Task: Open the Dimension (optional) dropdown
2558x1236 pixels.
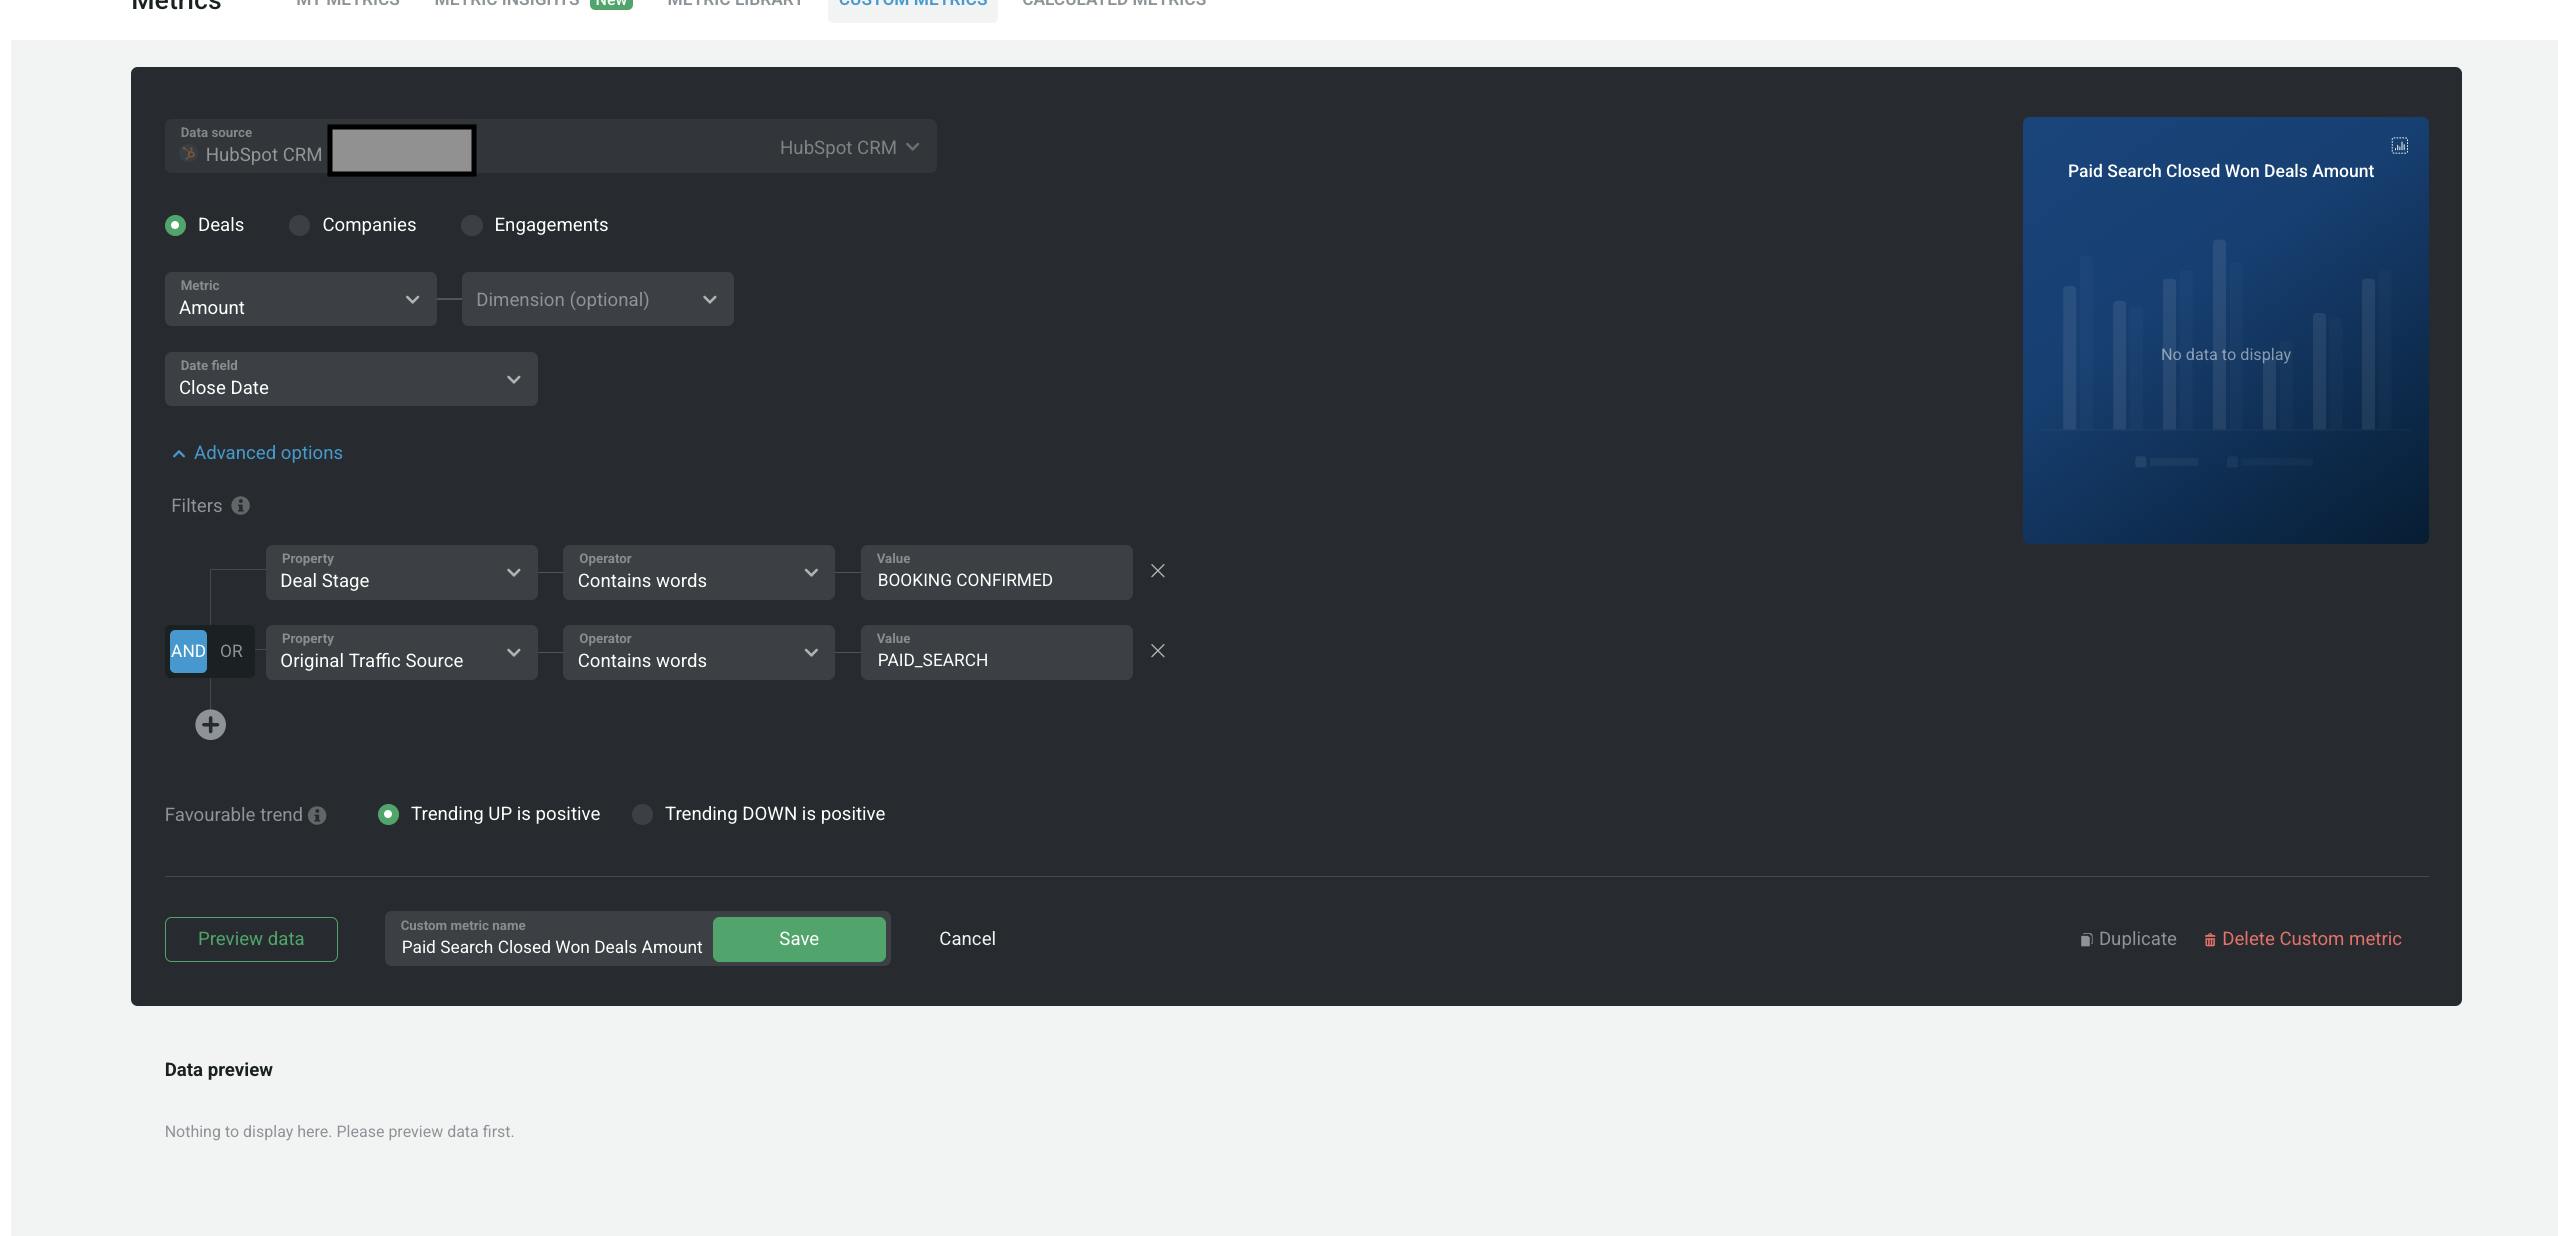Action: click(597, 299)
